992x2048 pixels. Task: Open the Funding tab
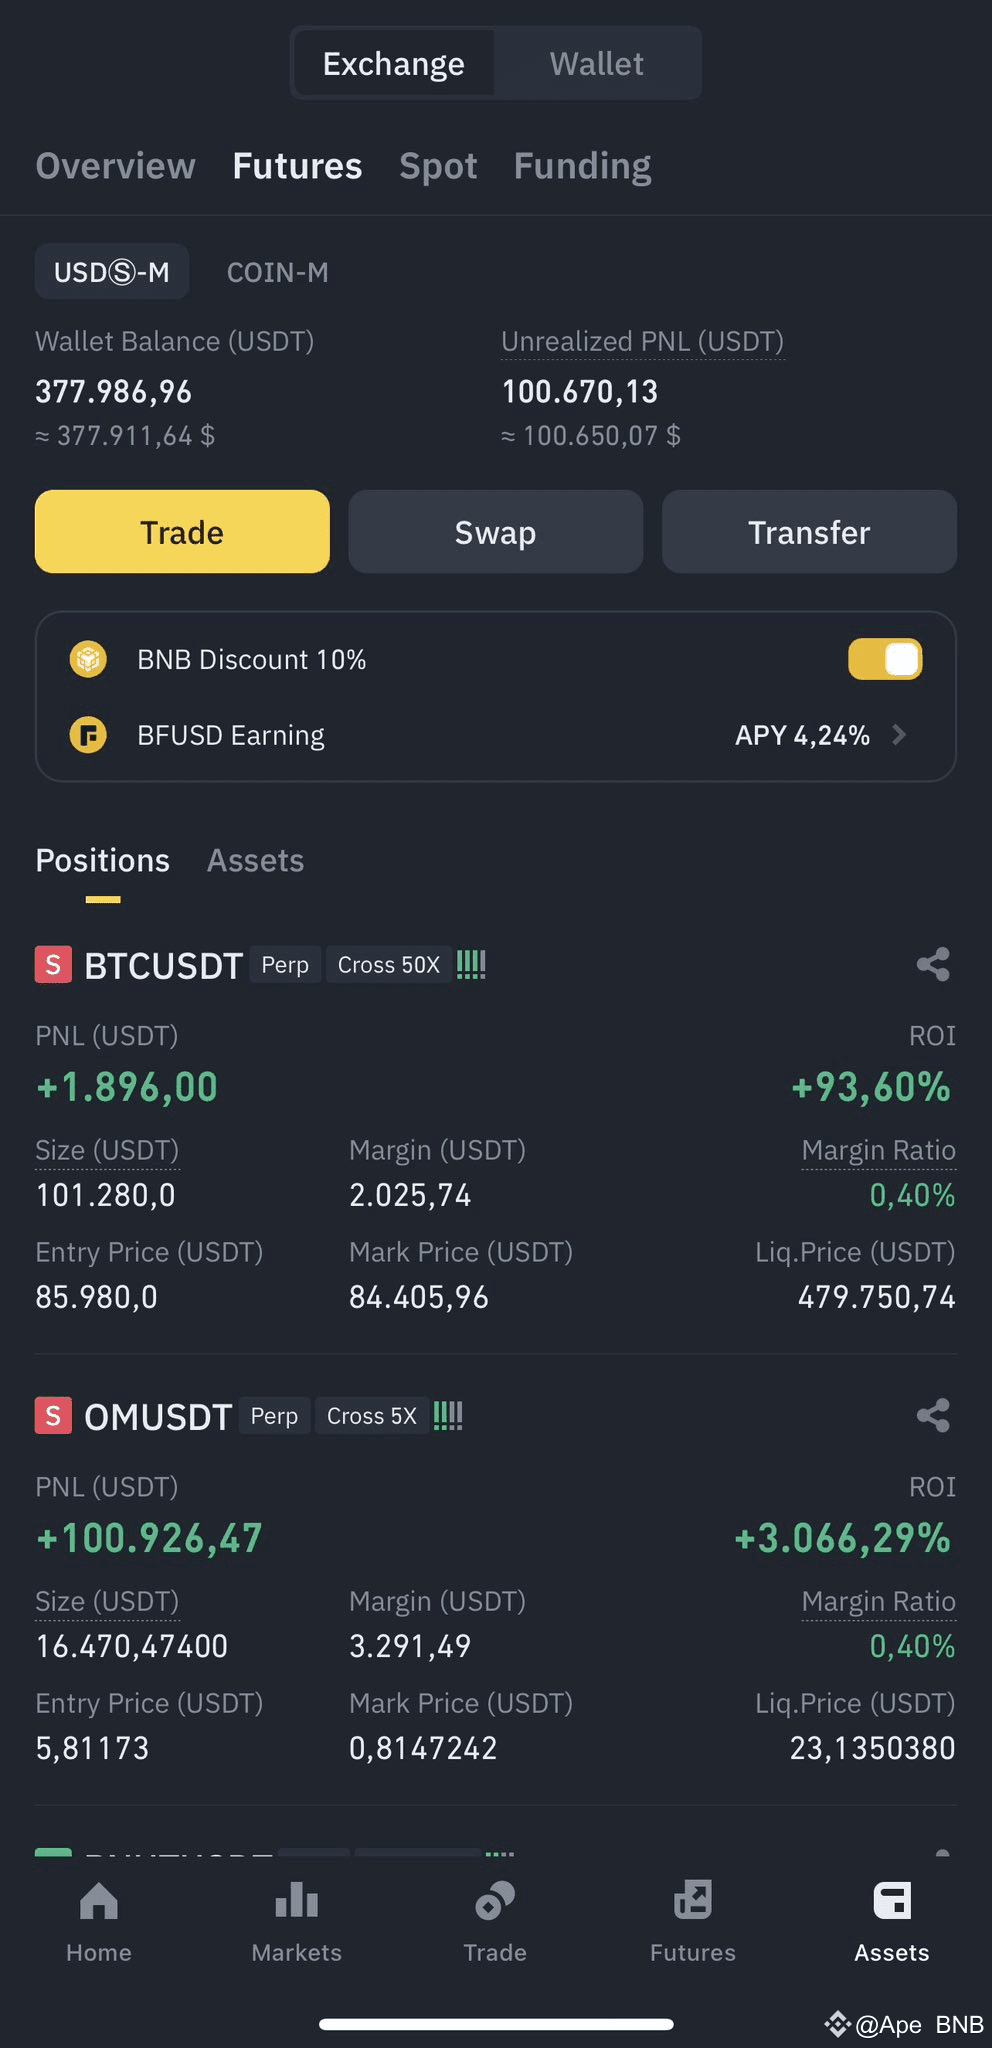click(583, 166)
